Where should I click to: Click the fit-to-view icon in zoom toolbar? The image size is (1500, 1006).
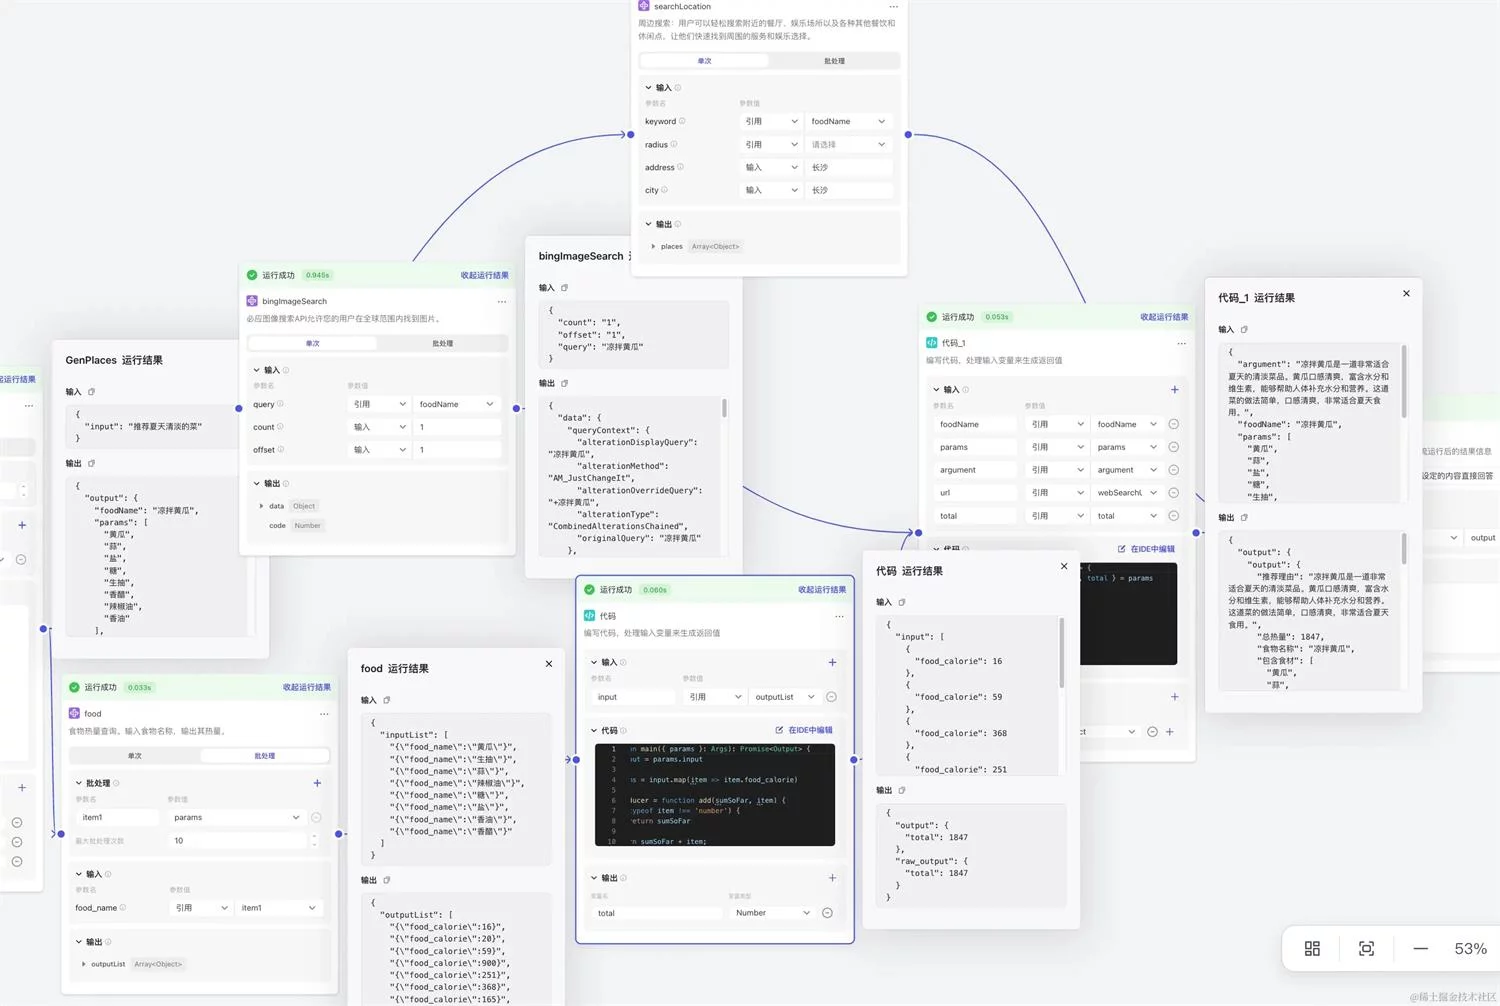coord(1366,948)
